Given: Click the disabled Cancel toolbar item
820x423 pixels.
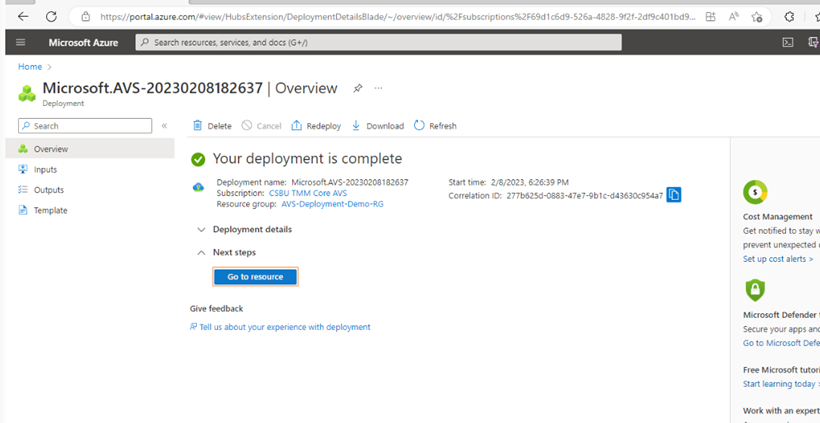Looking at the screenshot, I should click(261, 125).
